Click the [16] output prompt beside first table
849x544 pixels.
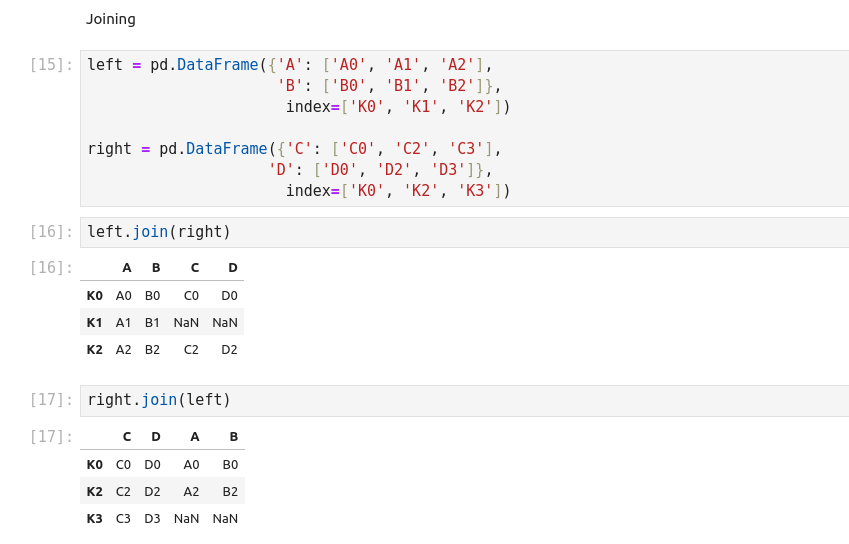(51, 268)
